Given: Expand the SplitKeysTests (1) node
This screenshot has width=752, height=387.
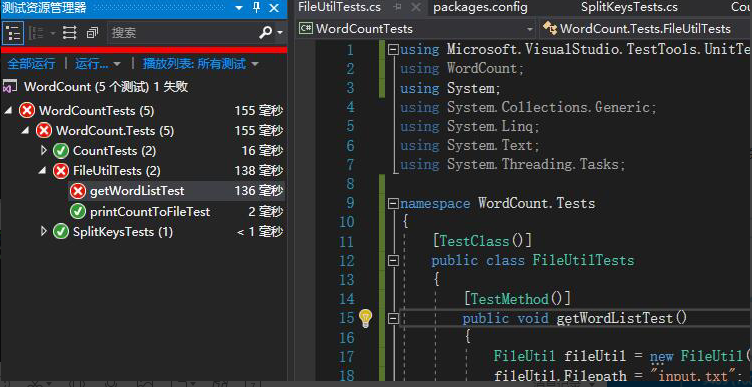Looking at the screenshot, I should (x=44, y=232).
